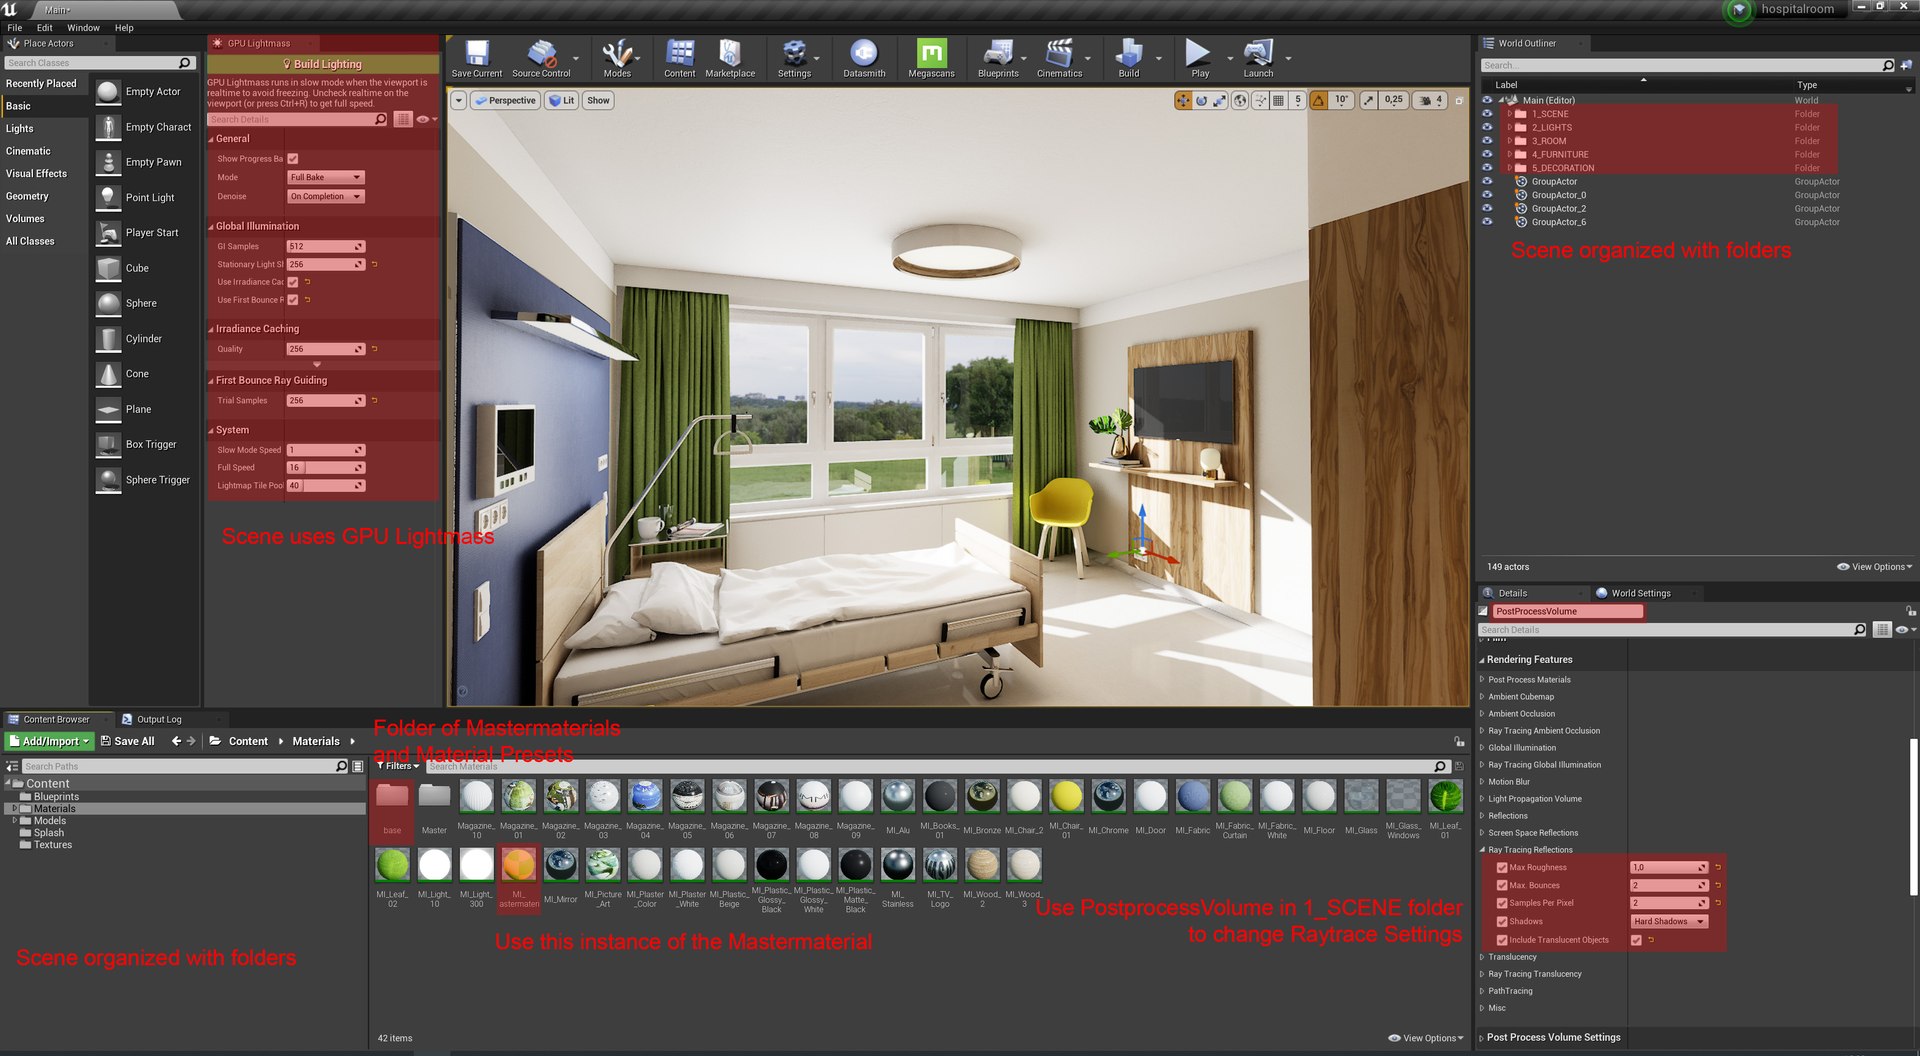Click the Lit view mode button
Viewport: 1920px width, 1056px height.
click(561, 100)
